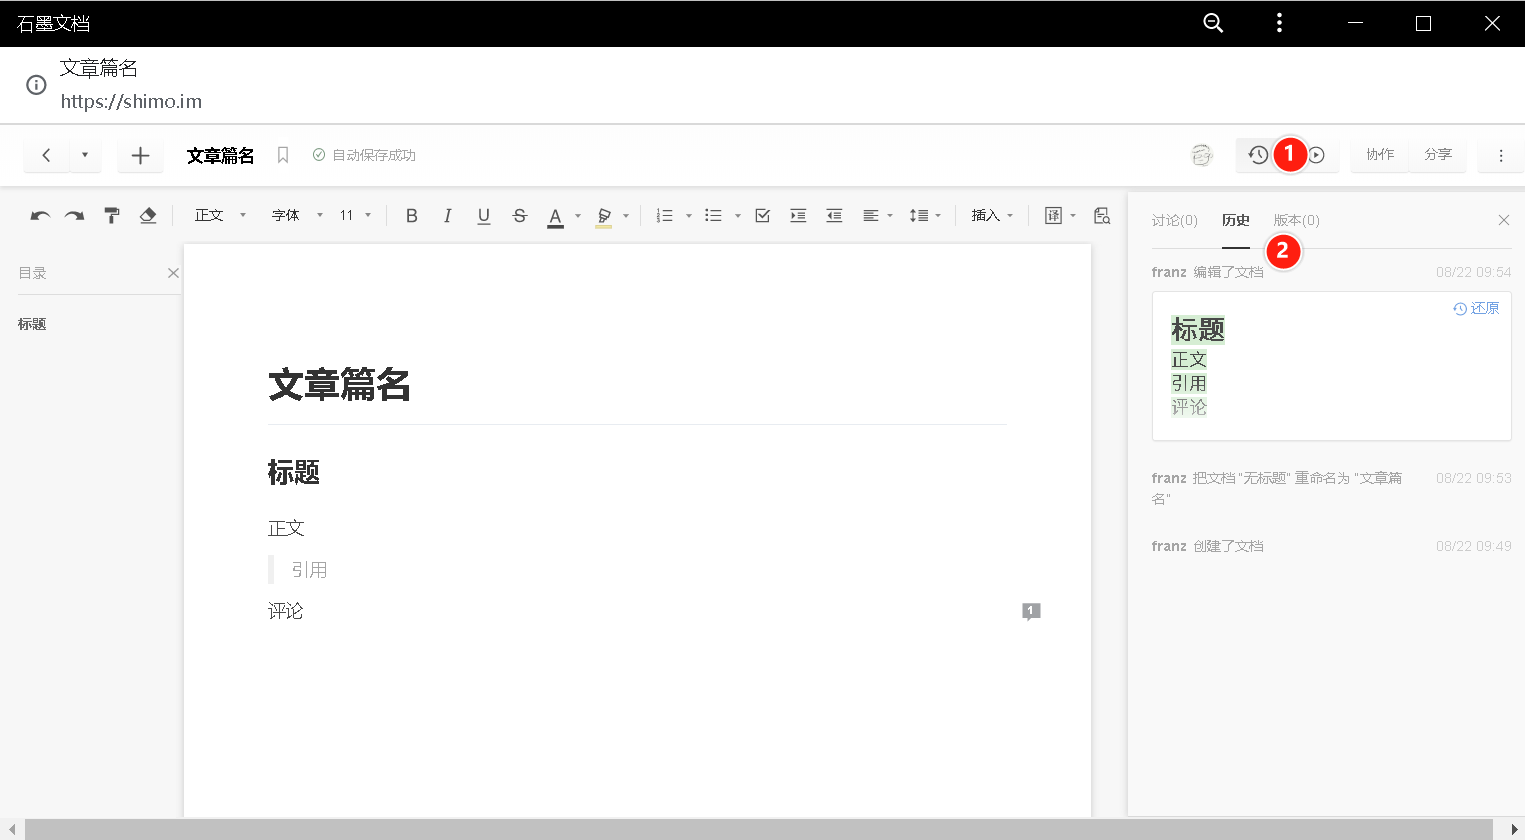Screen dimensions: 1525x840
Task: Close the history side panel
Action: pos(1504,220)
